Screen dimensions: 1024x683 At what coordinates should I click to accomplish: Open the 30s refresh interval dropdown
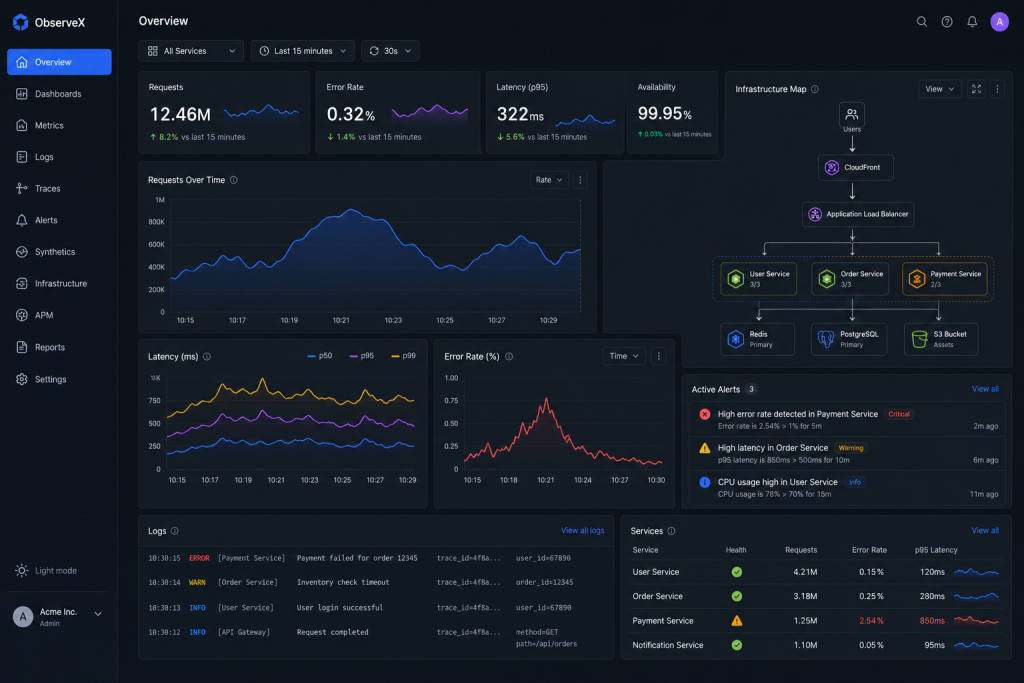point(390,51)
